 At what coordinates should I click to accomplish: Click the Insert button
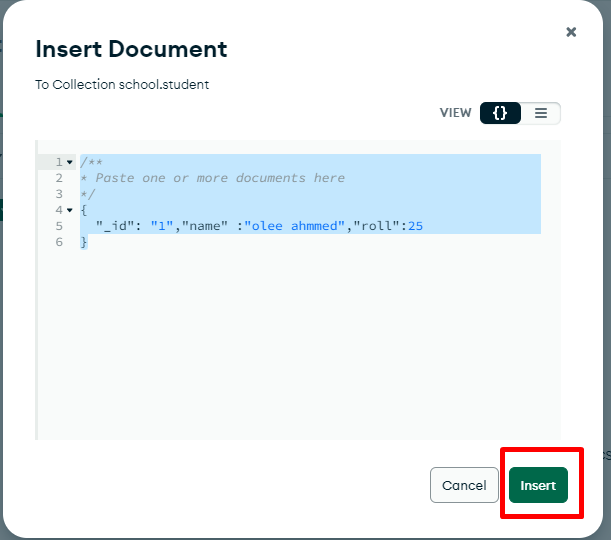pos(538,485)
